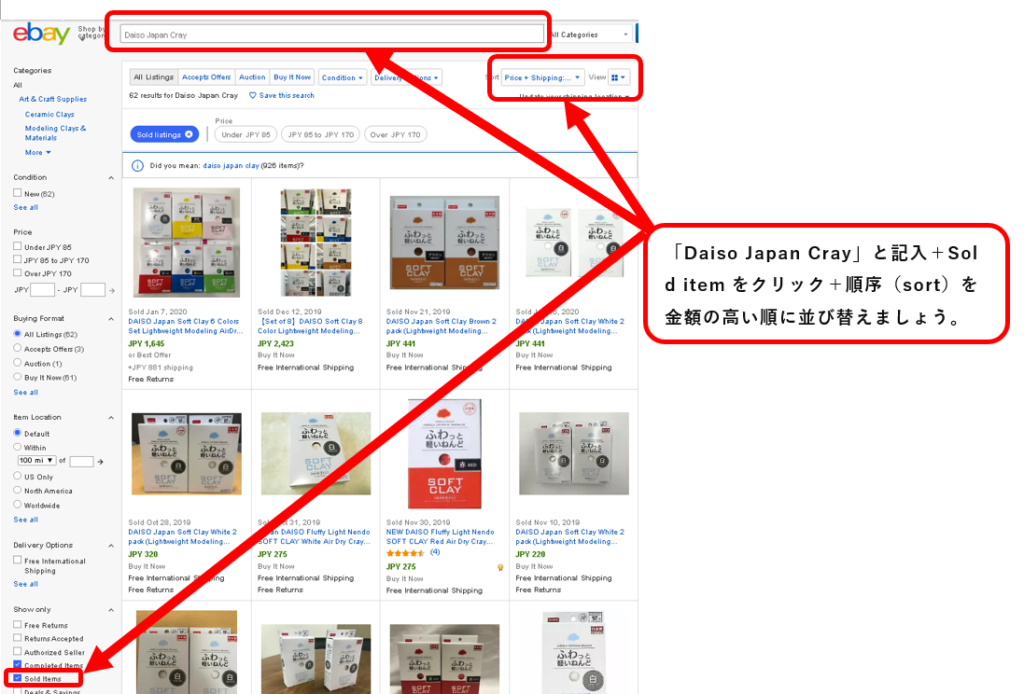Switch to the Auction tab

252,77
